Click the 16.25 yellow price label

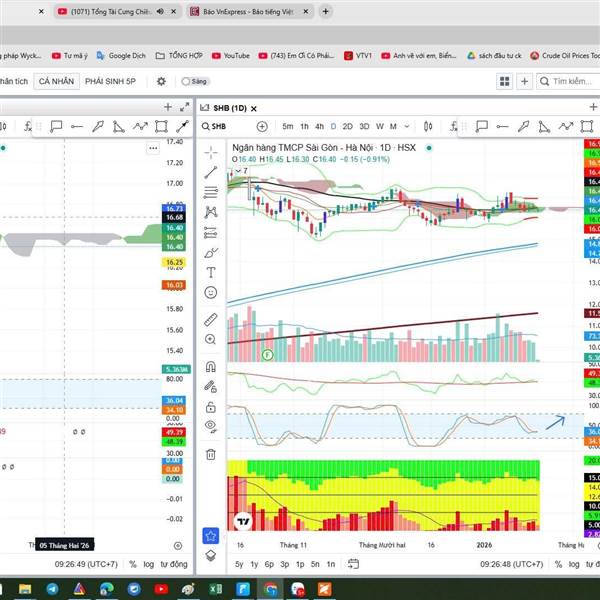point(174,262)
